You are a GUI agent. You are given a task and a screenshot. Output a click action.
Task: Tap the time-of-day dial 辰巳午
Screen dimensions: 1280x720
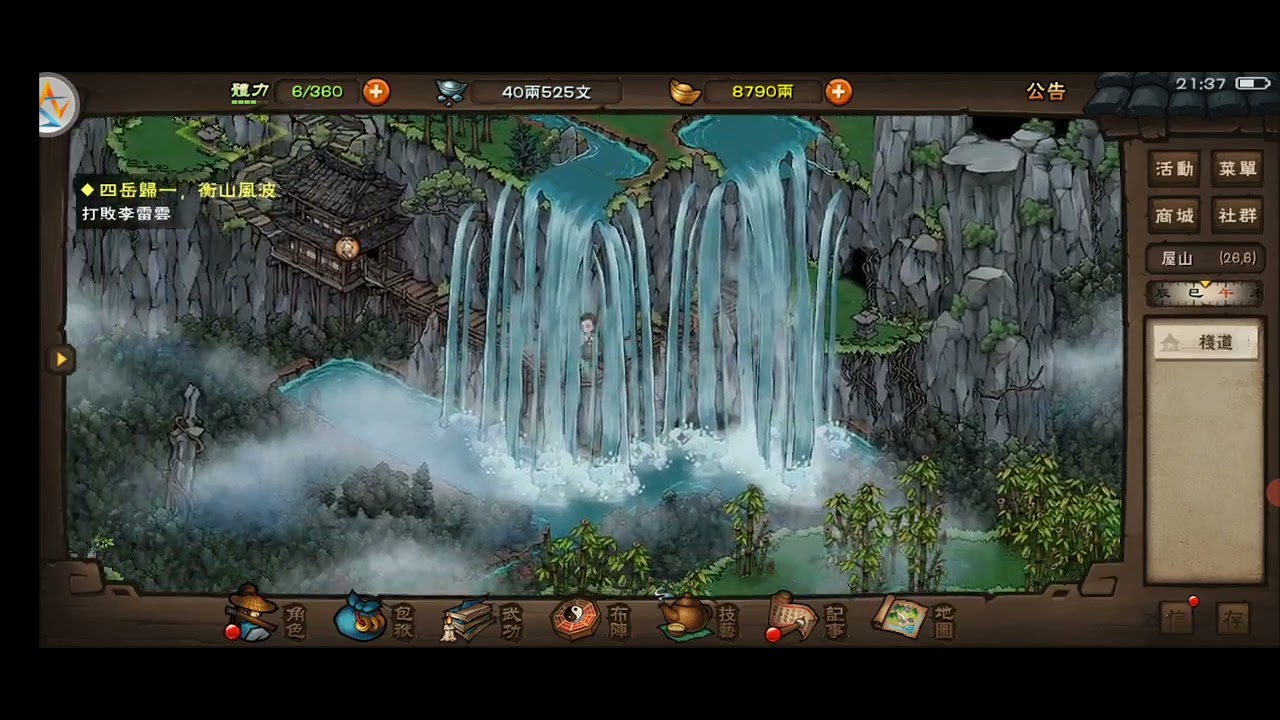click(1204, 293)
